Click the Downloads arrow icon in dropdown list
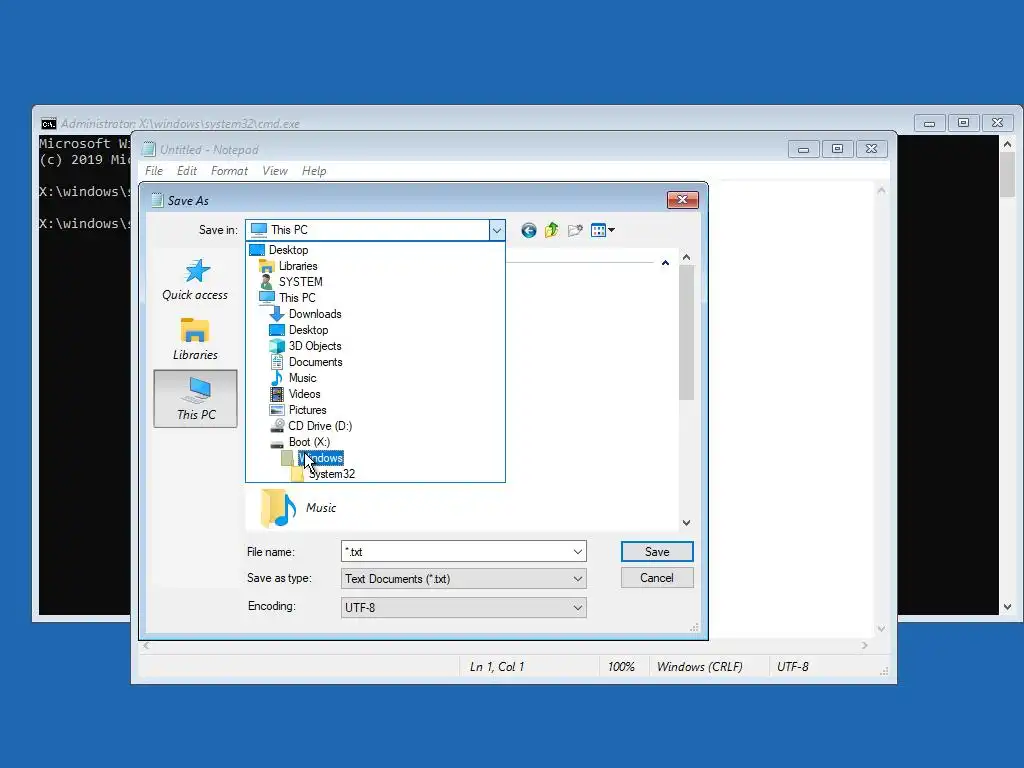Image resolution: width=1024 pixels, height=768 pixels. 277,314
